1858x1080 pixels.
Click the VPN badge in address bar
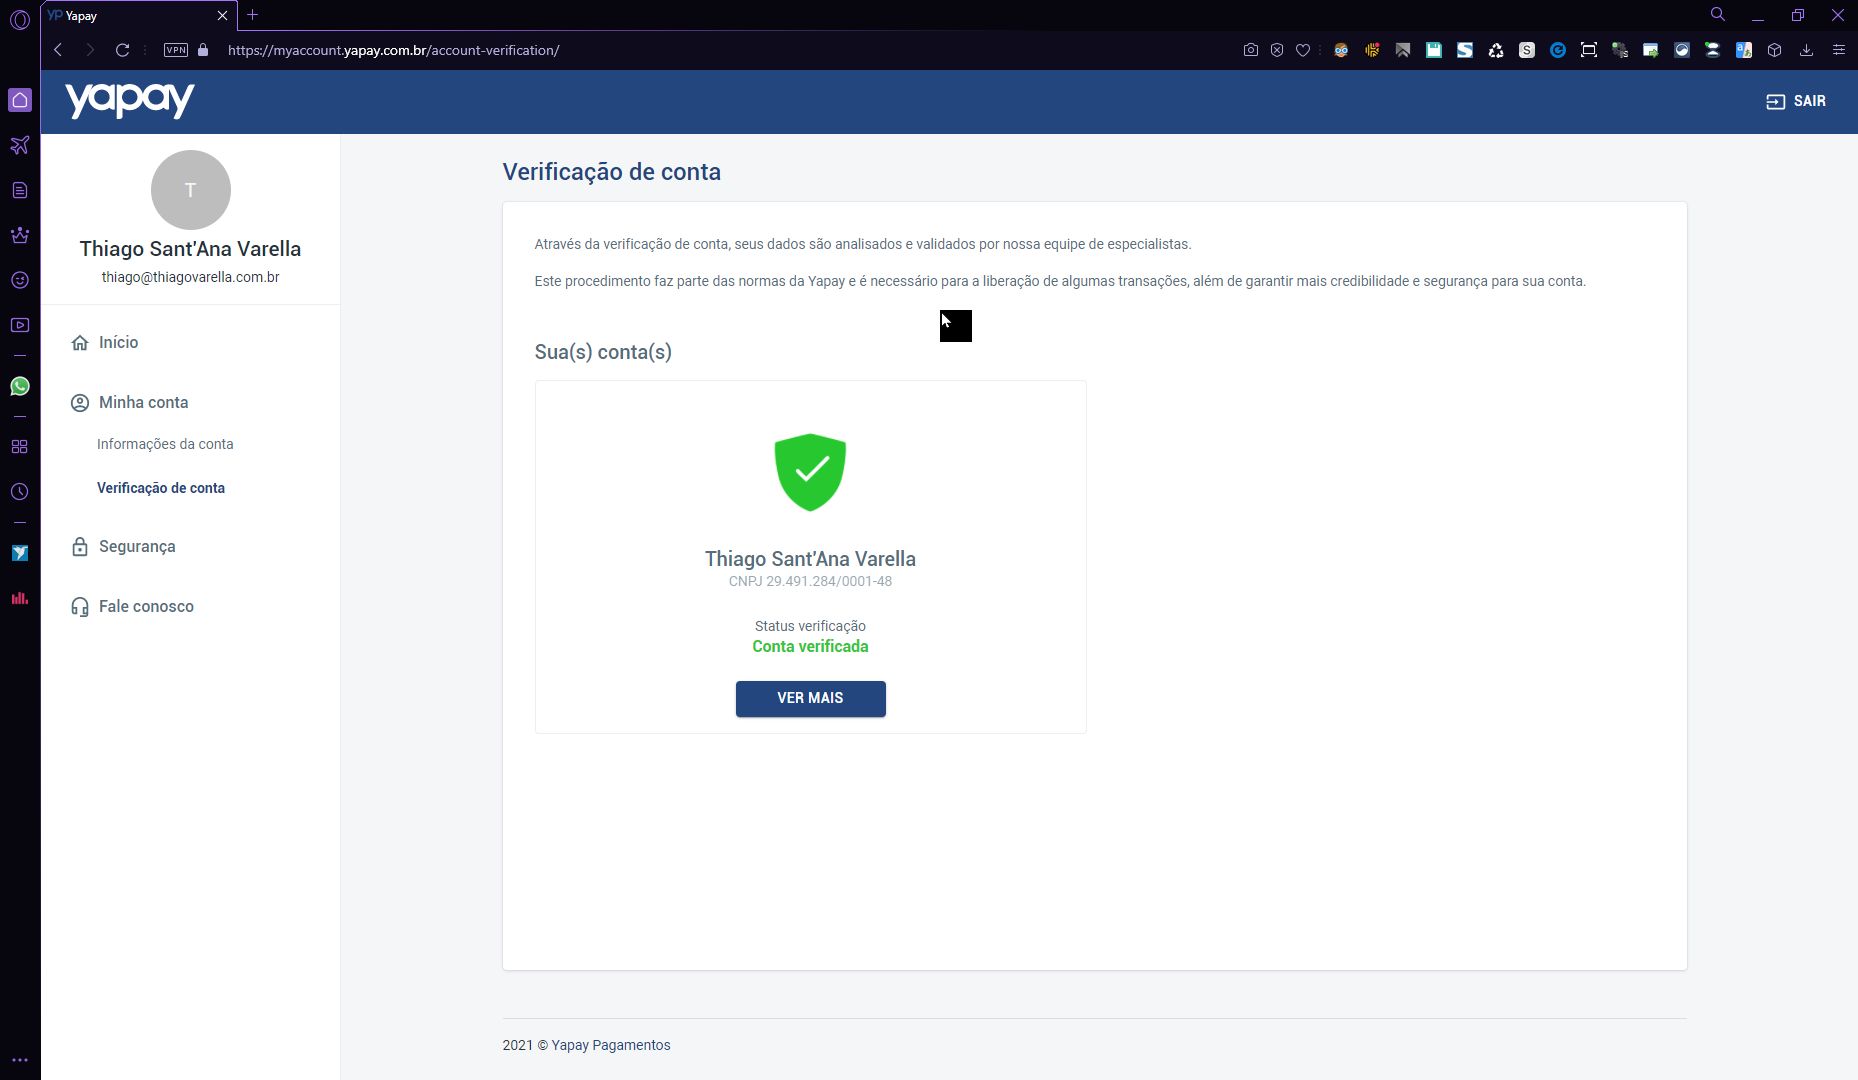pyautogui.click(x=176, y=50)
